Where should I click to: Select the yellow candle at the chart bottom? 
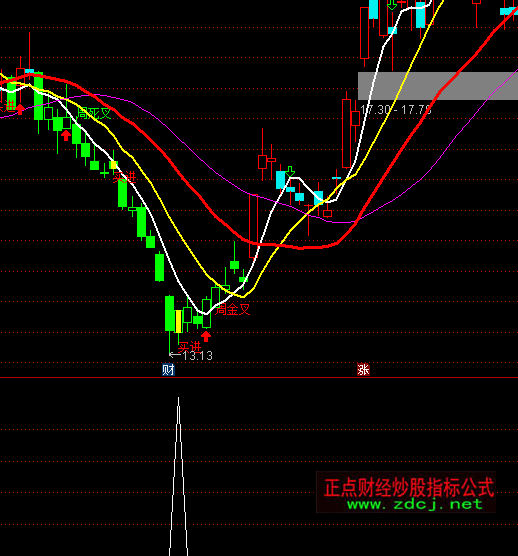(x=178, y=321)
